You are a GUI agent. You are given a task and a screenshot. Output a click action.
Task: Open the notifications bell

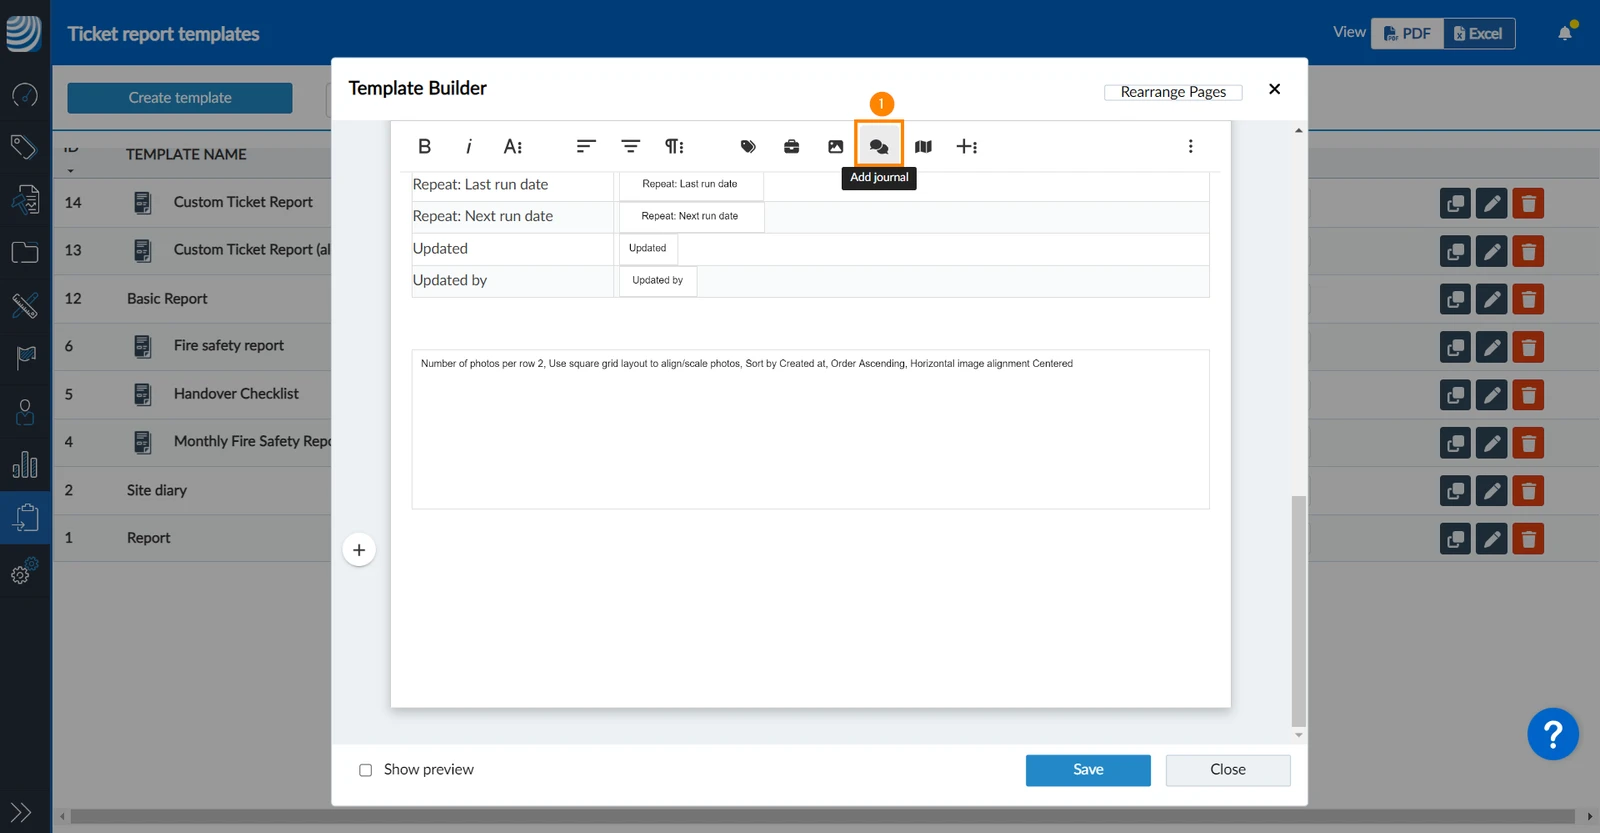[1565, 33]
